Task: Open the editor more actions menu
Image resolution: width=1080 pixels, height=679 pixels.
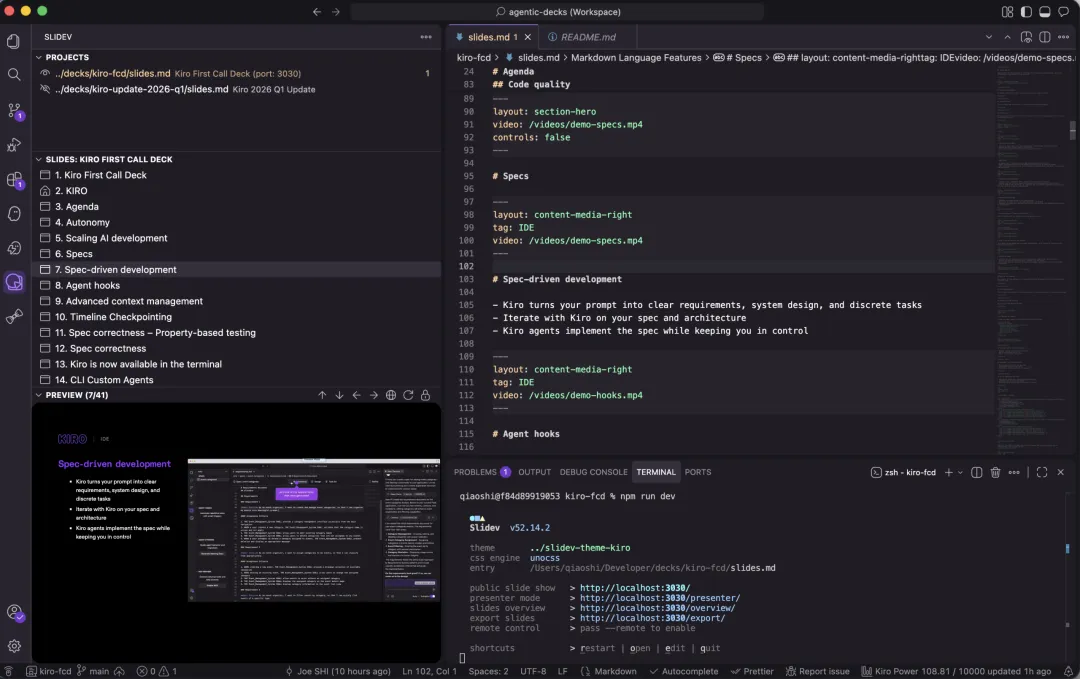Action: tap(1063, 37)
